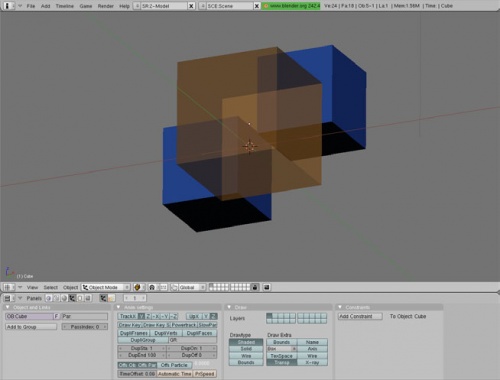
Task: Toggle the Wire drawtype button
Action: click(246, 356)
